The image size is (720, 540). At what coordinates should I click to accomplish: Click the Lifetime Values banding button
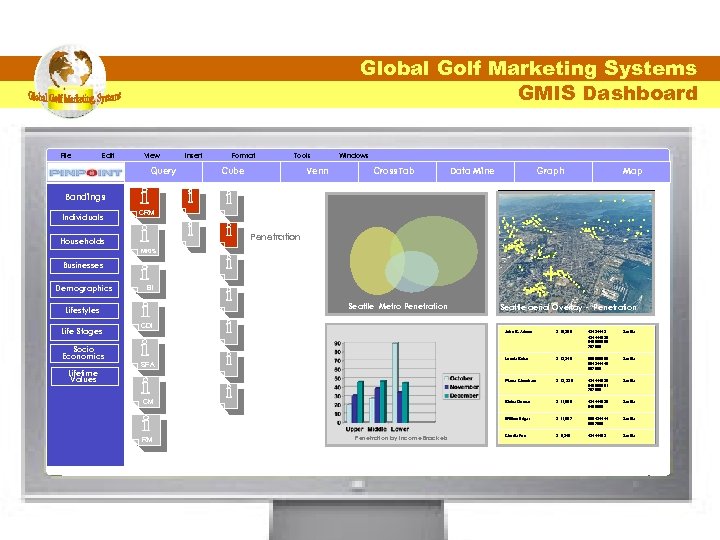tap(84, 376)
